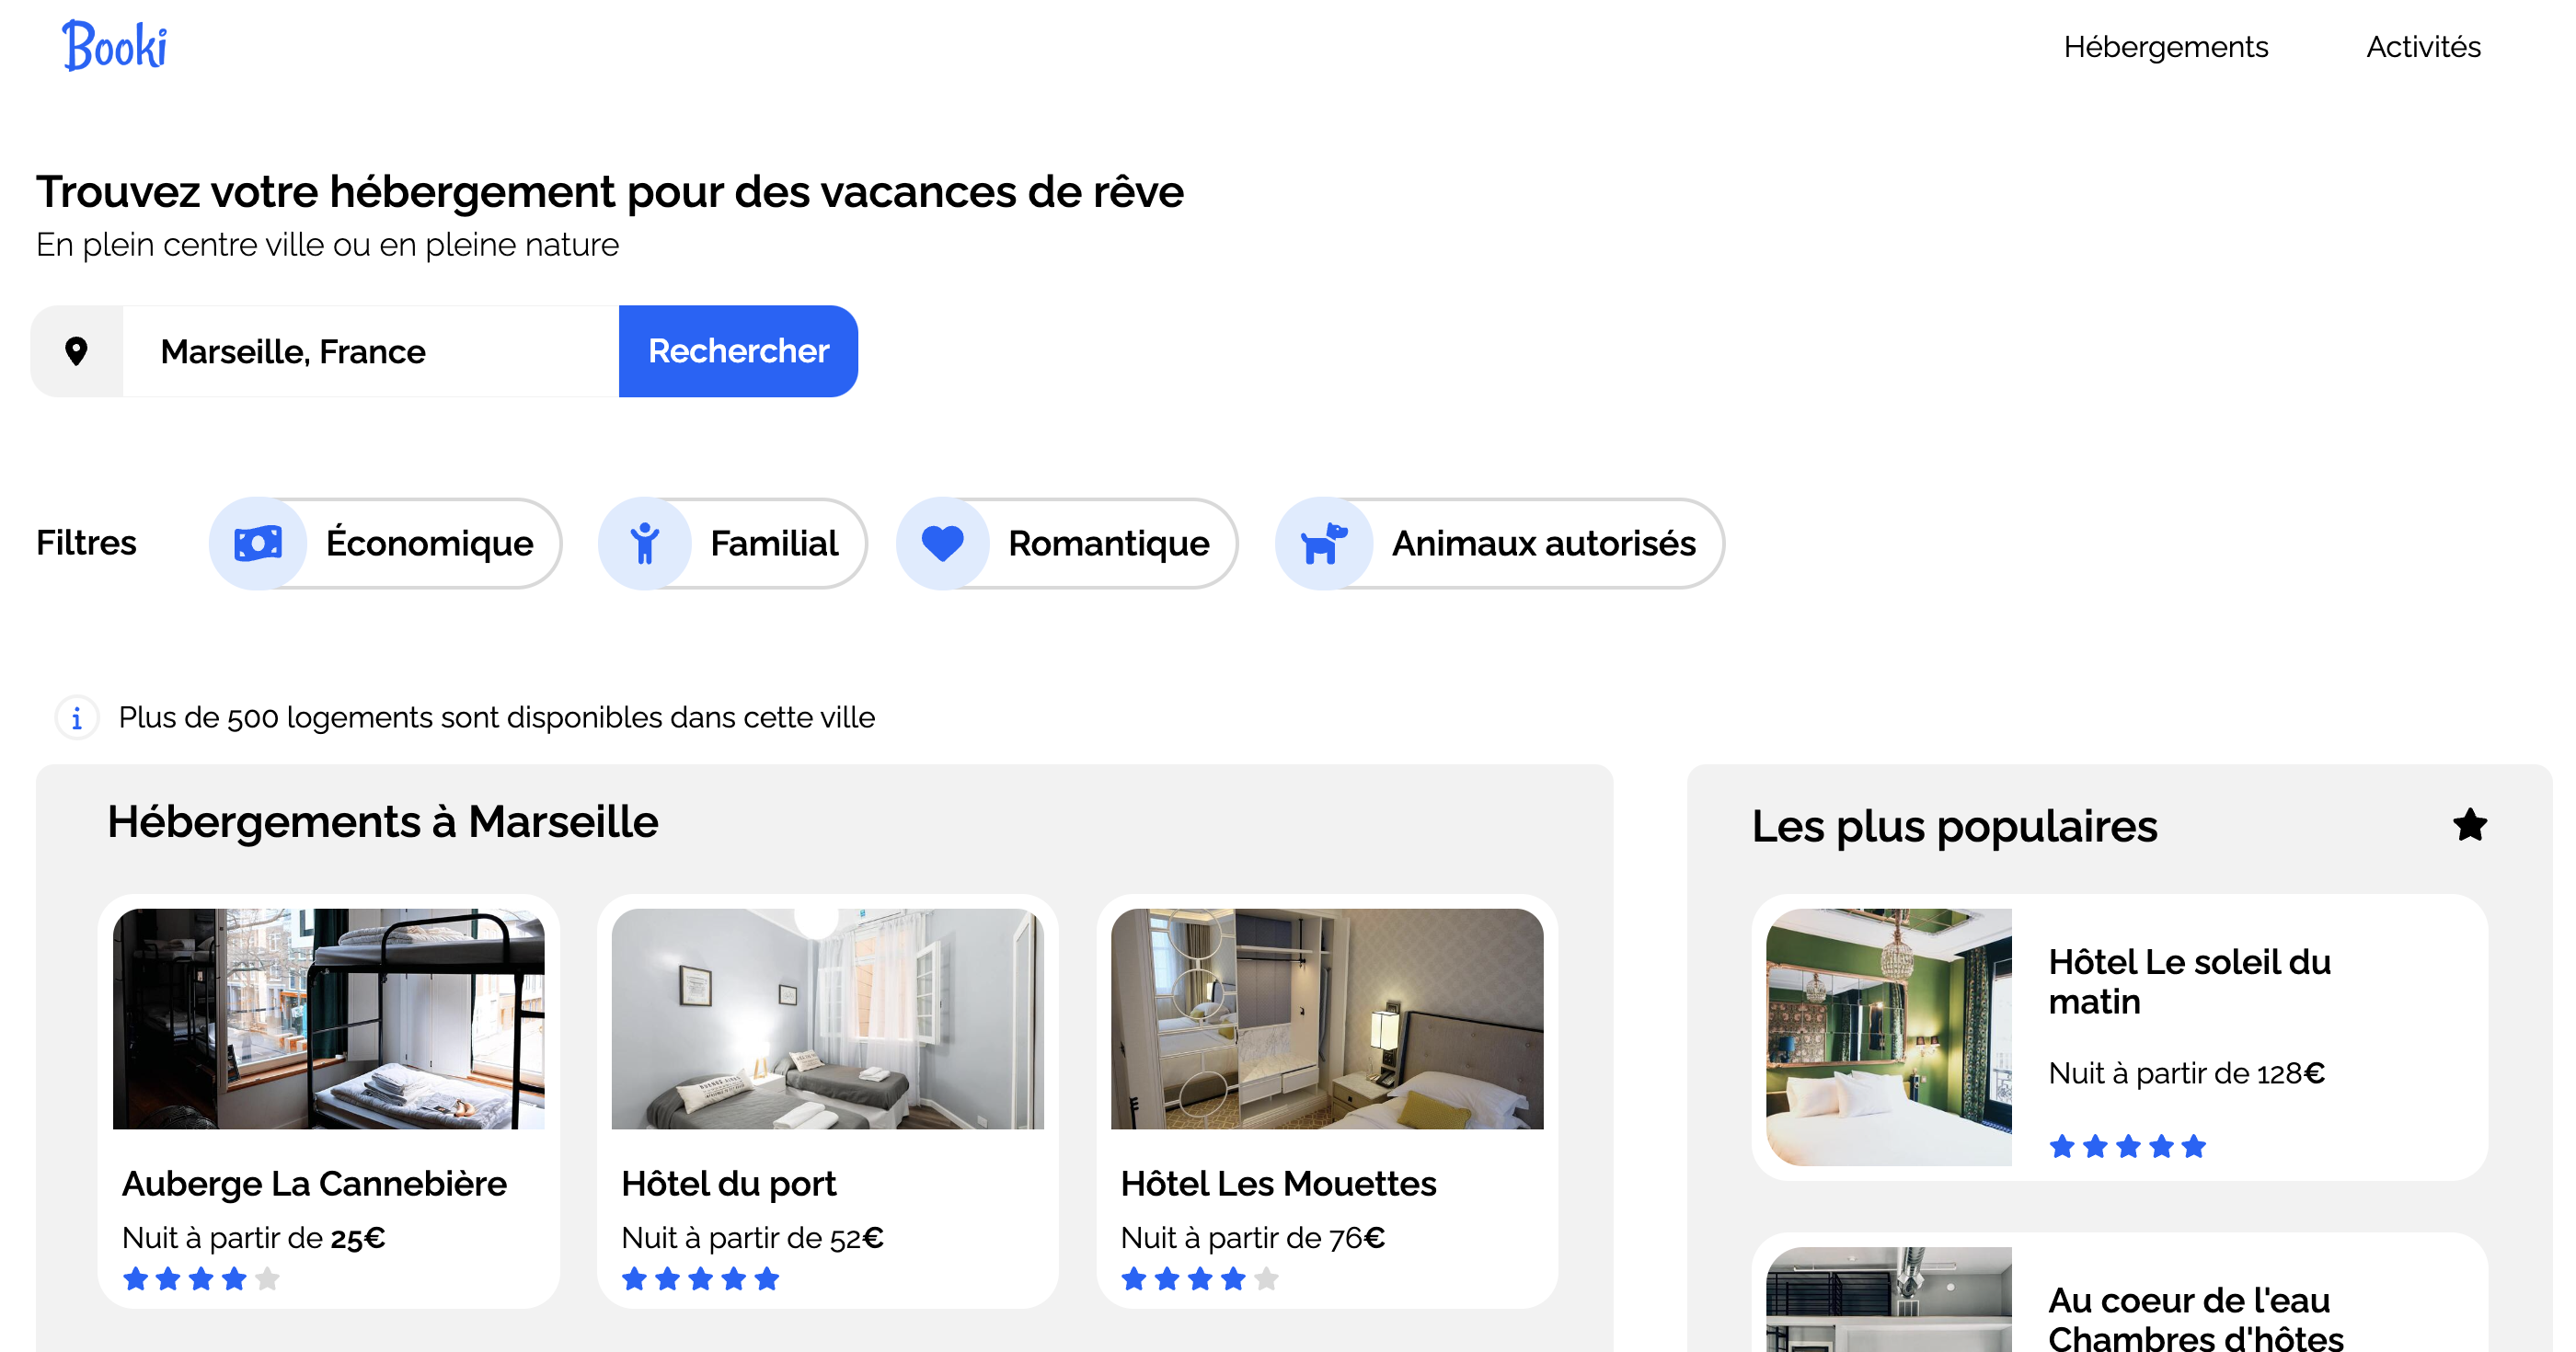
Task: Toggle the Économique filter
Action: [x=429, y=543]
